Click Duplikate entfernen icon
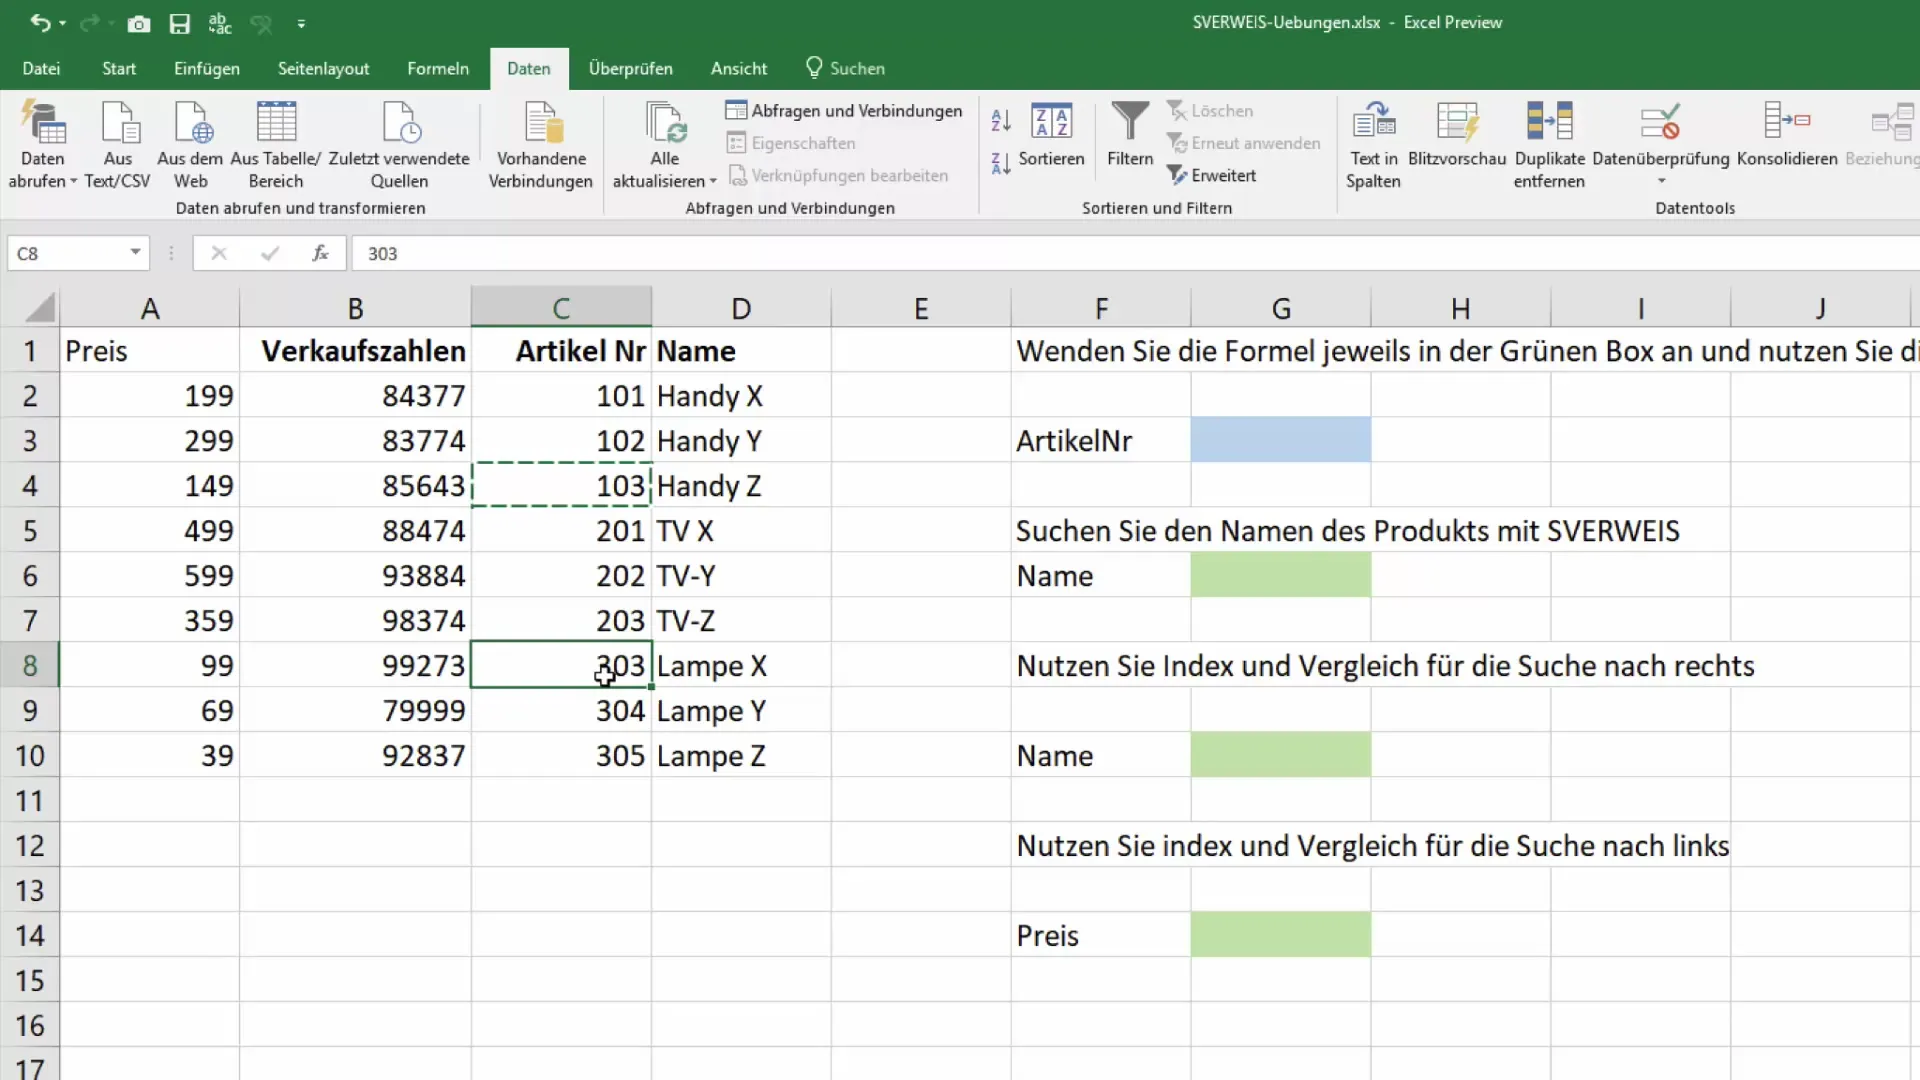Viewport: 1920px width, 1080px height. (x=1549, y=145)
